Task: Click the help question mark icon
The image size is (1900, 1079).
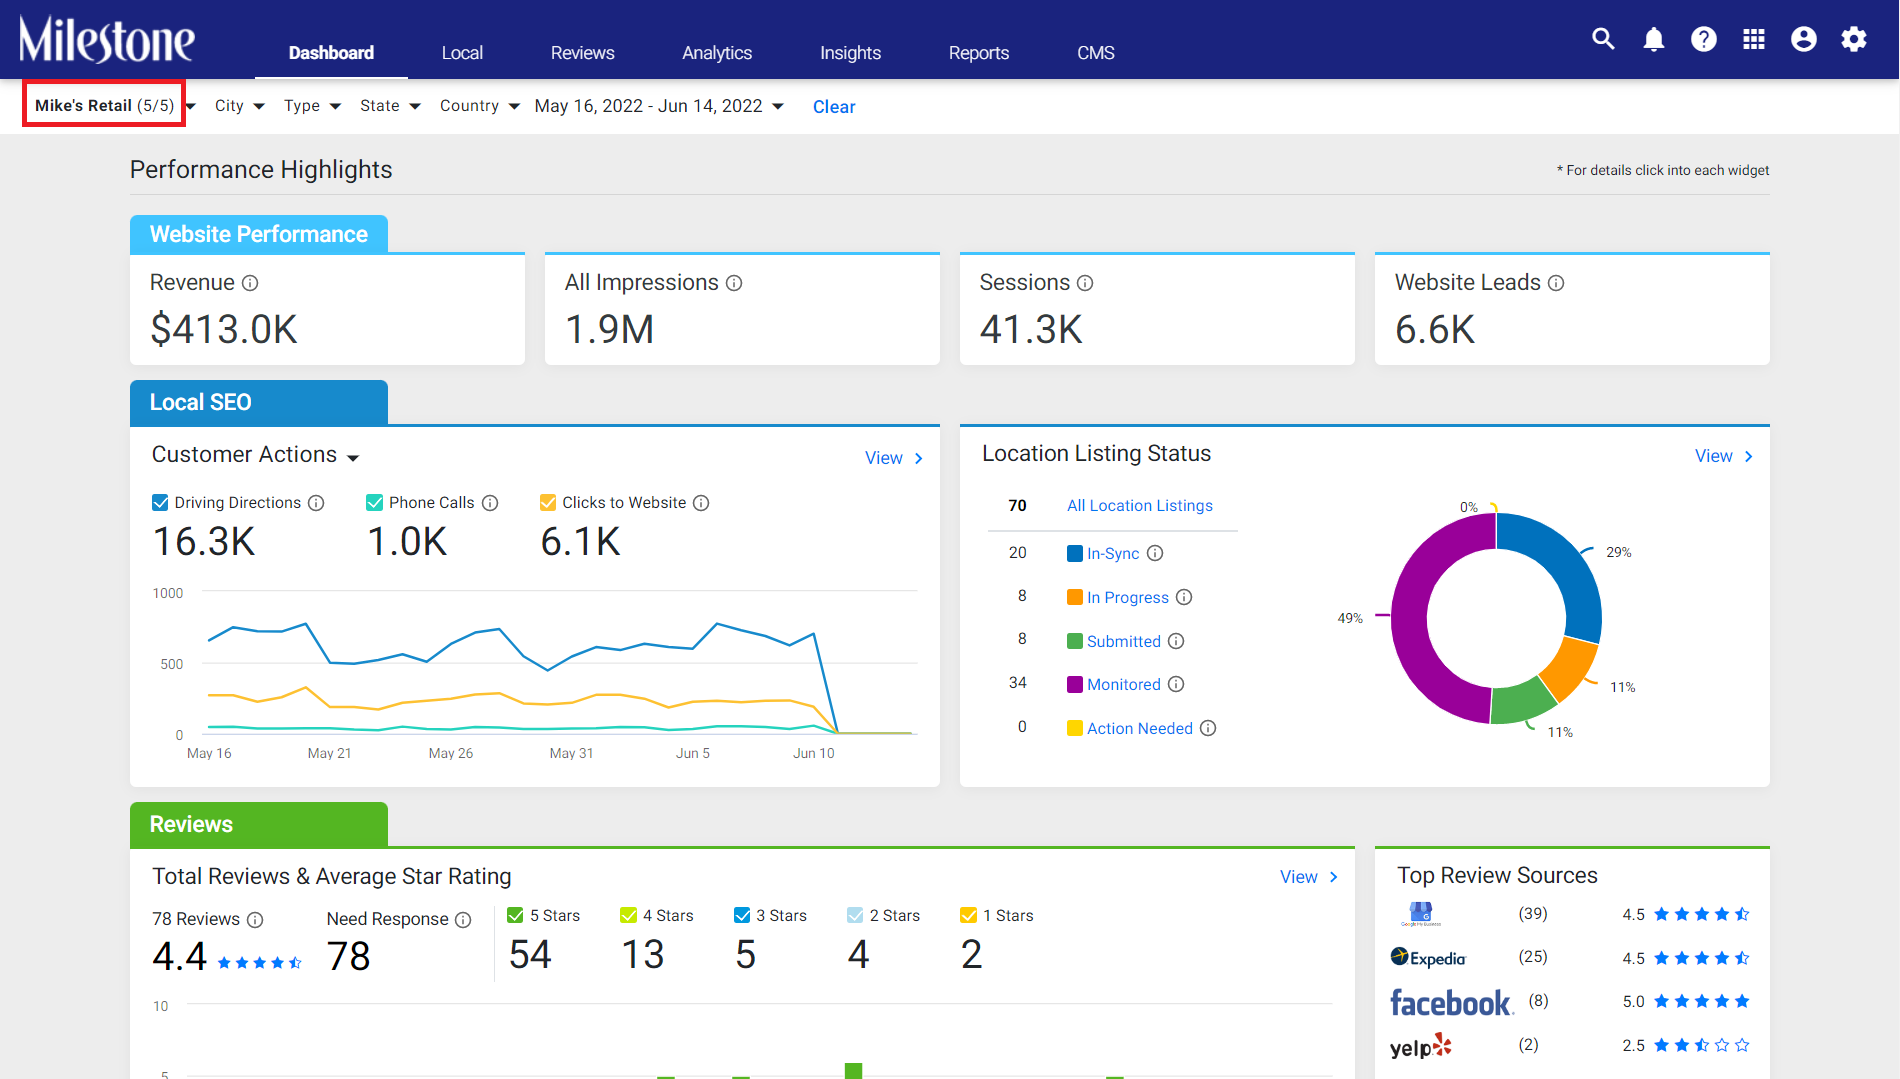Action: pyautogui.click(x=1704, y=39)
